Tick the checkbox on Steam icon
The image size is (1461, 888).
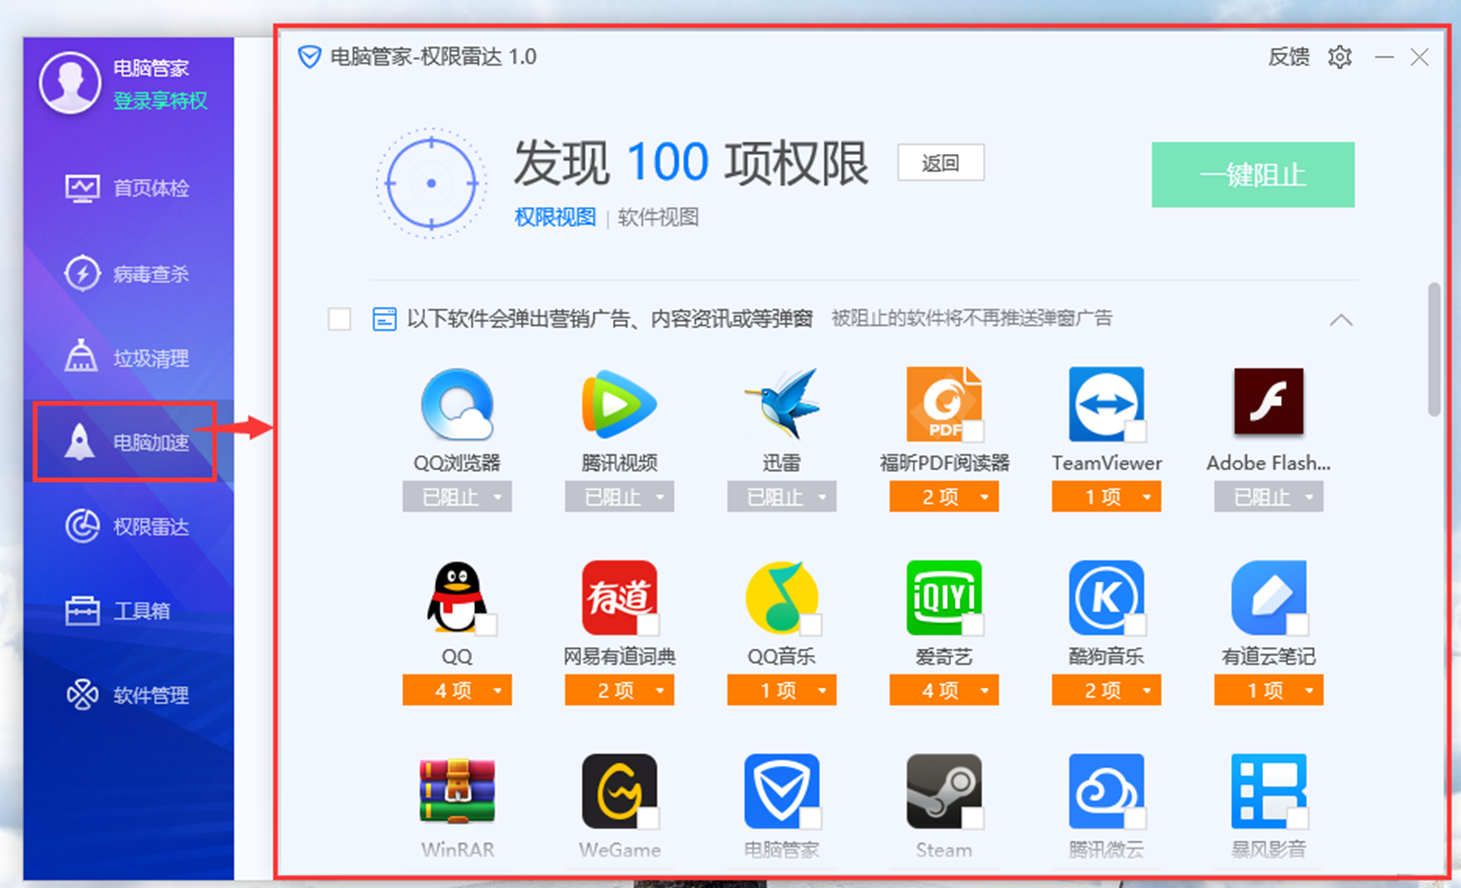[973, 818]
